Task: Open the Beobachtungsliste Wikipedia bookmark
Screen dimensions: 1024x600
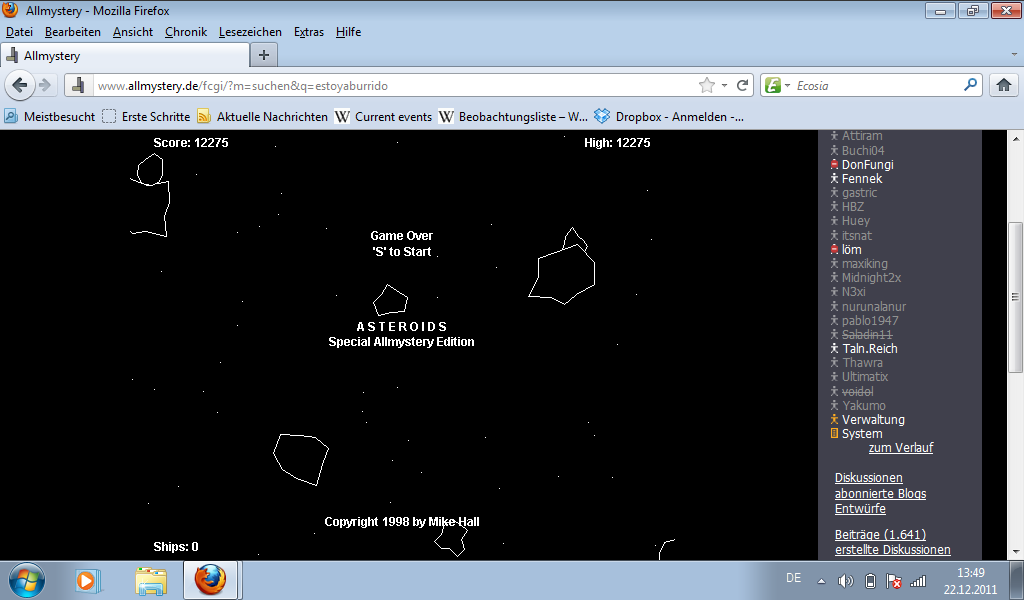Action: click(513, 117)
